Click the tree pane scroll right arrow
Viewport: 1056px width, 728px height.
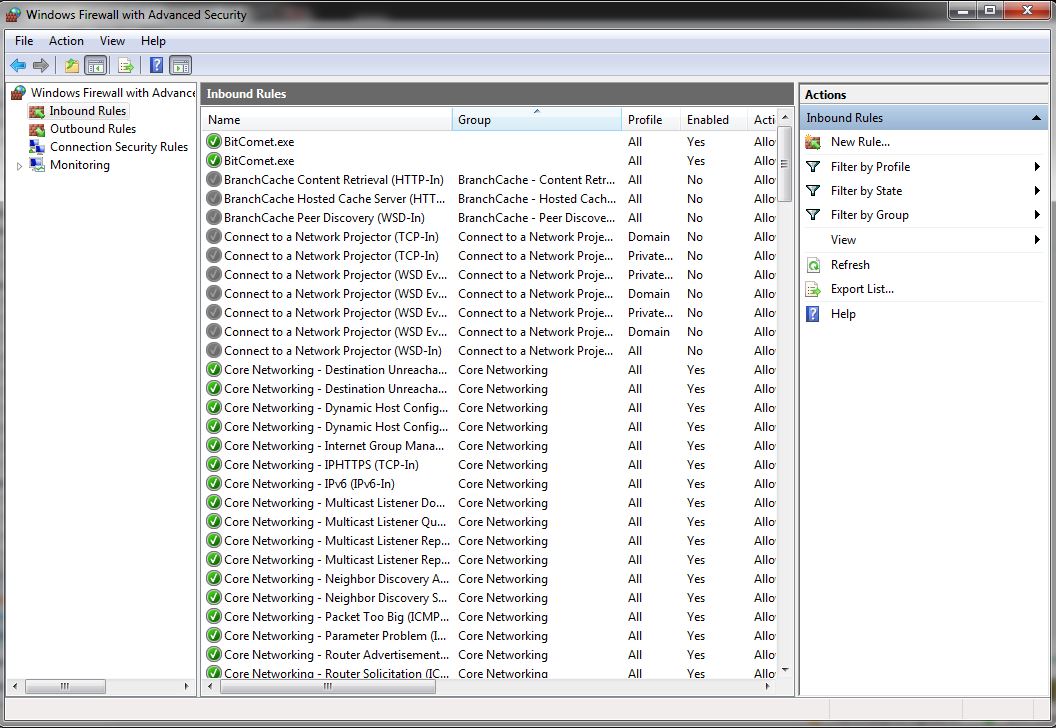click(187, 686)
